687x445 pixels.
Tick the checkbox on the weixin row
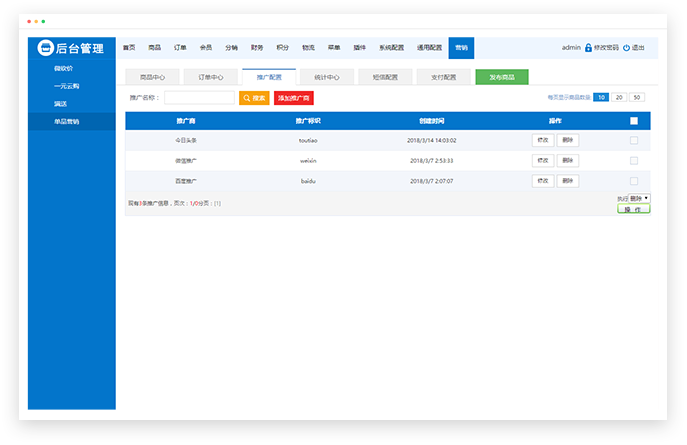[x=634, y=160]
